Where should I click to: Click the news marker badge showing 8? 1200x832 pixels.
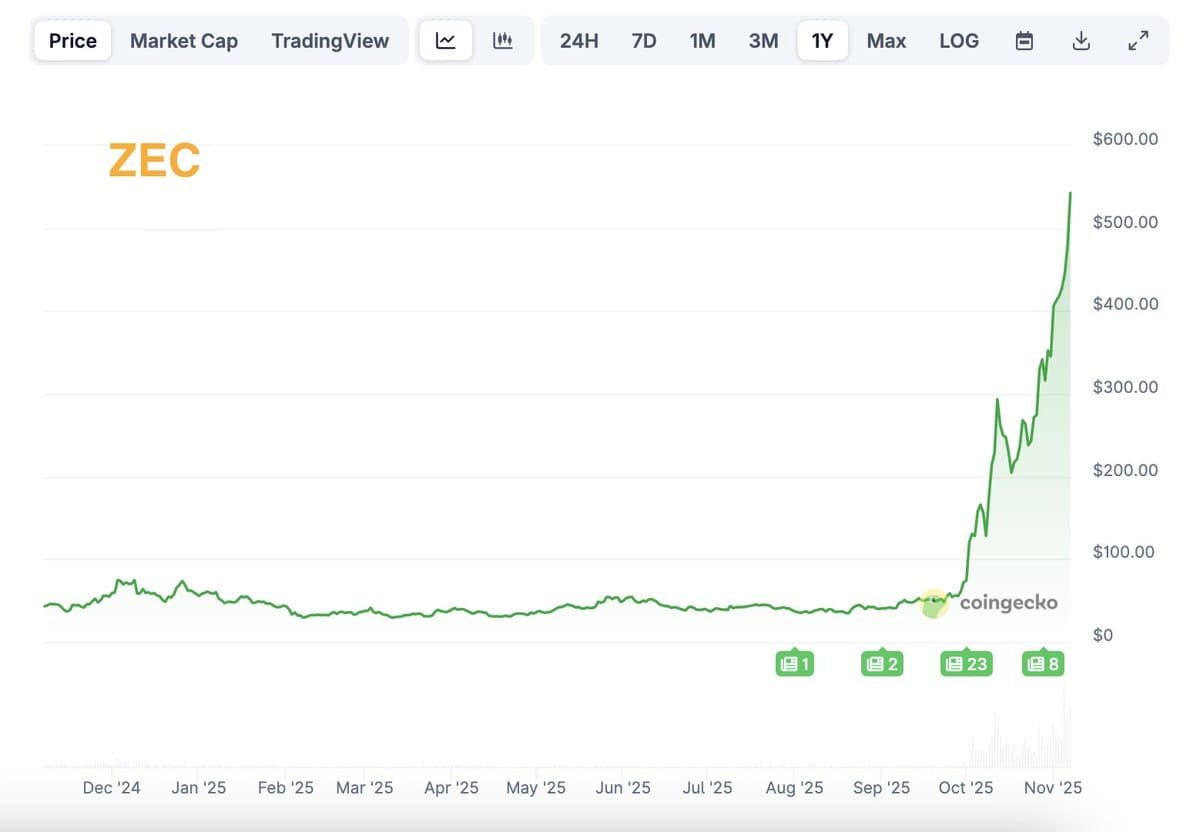coord(1042,663)
